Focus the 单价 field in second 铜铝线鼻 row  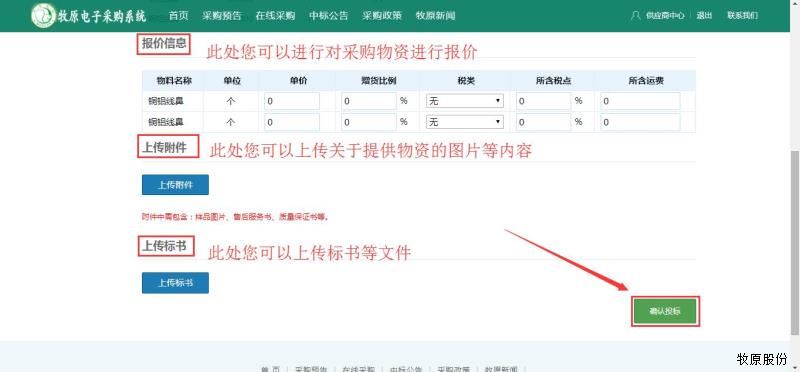[x=292, y=122]
